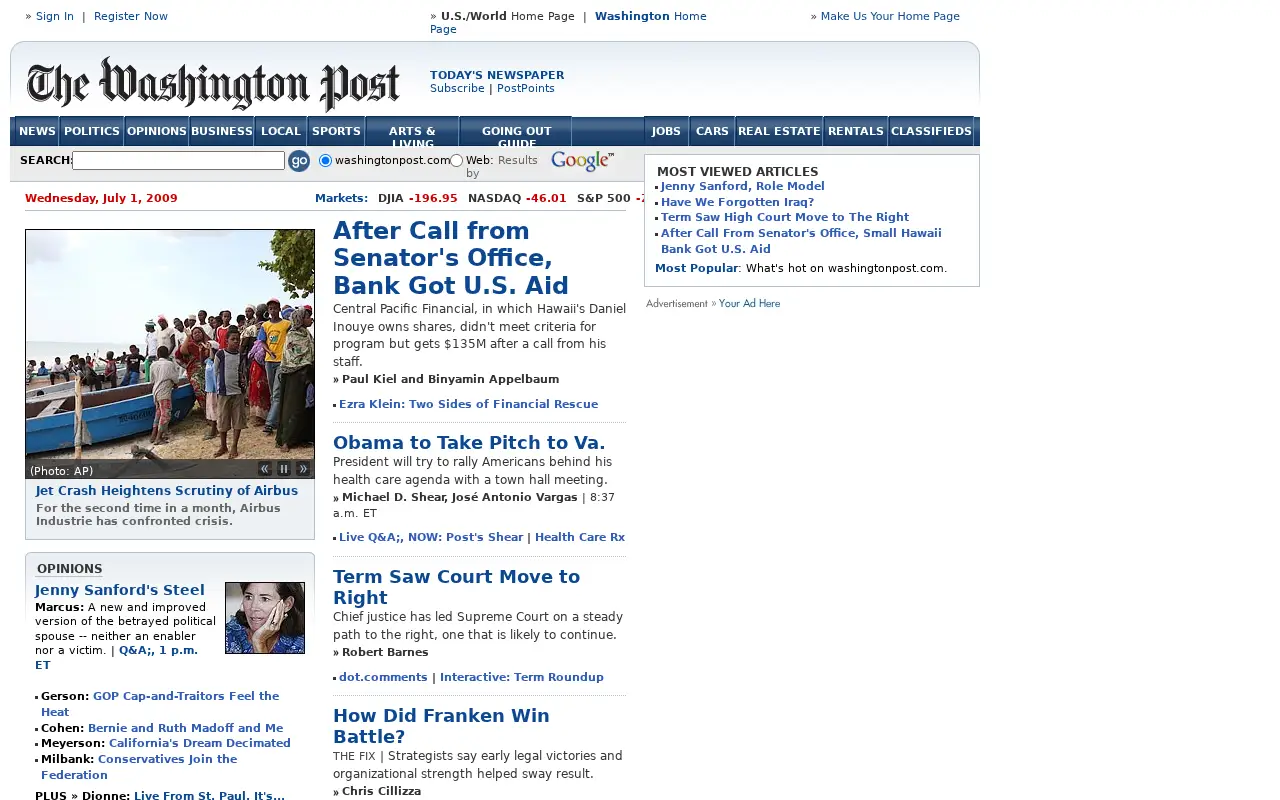This screenshot has height=800, width=1280.
Task: Click Today's Newspaper heading
Action: click(x=497, y=75)
